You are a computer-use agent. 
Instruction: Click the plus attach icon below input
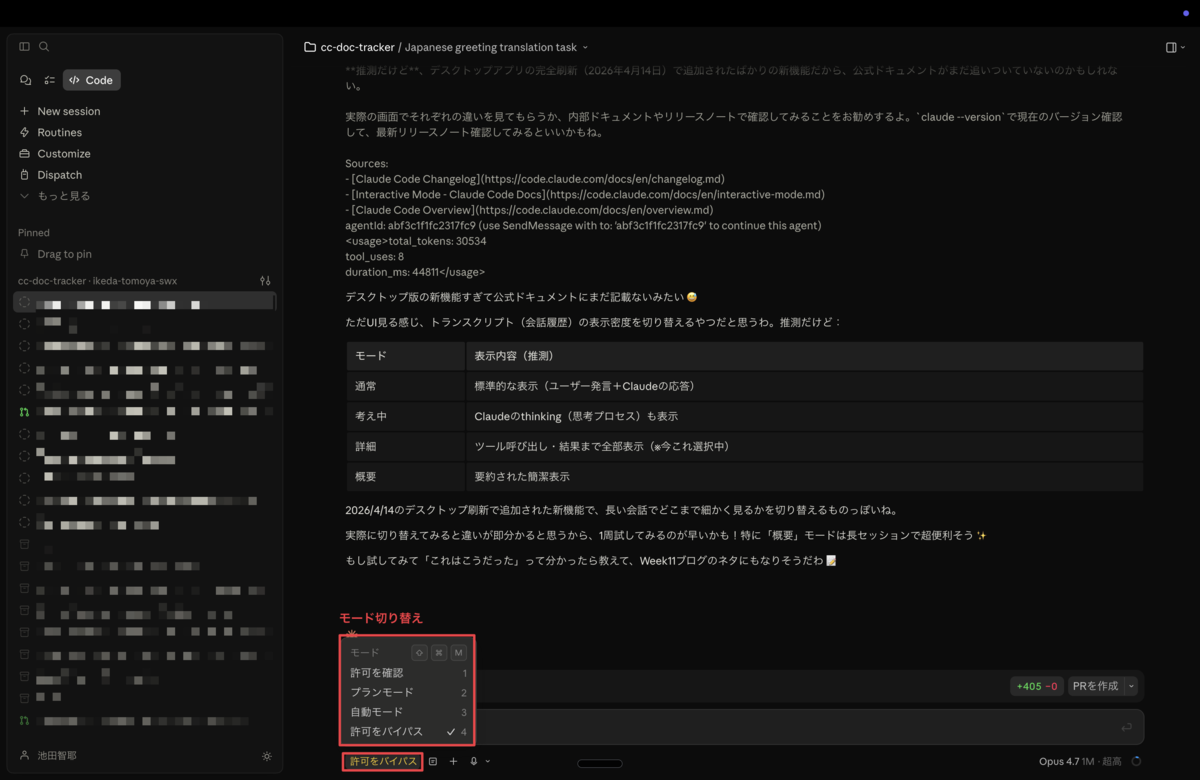(x=453, y=762)
